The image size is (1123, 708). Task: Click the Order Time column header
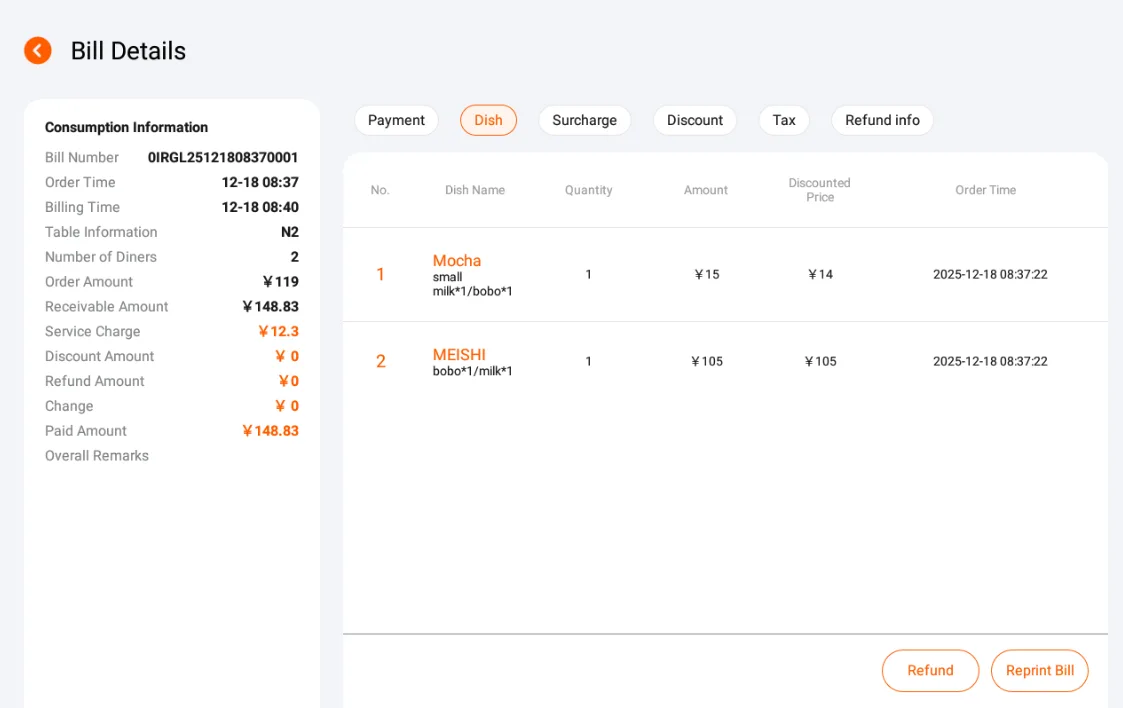985,190
